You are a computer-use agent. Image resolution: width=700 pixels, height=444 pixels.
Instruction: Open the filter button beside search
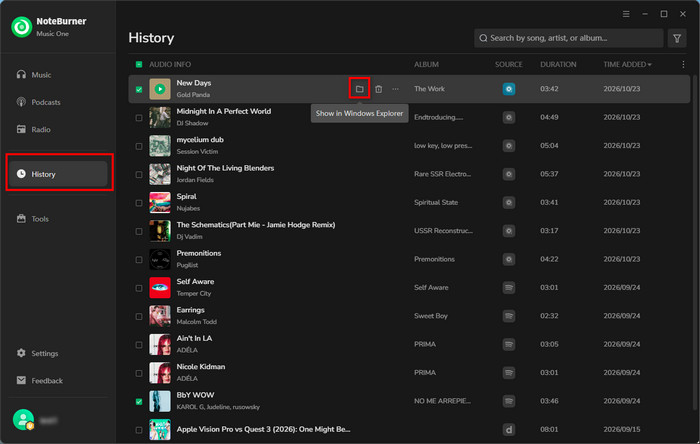tap(677, 38)
